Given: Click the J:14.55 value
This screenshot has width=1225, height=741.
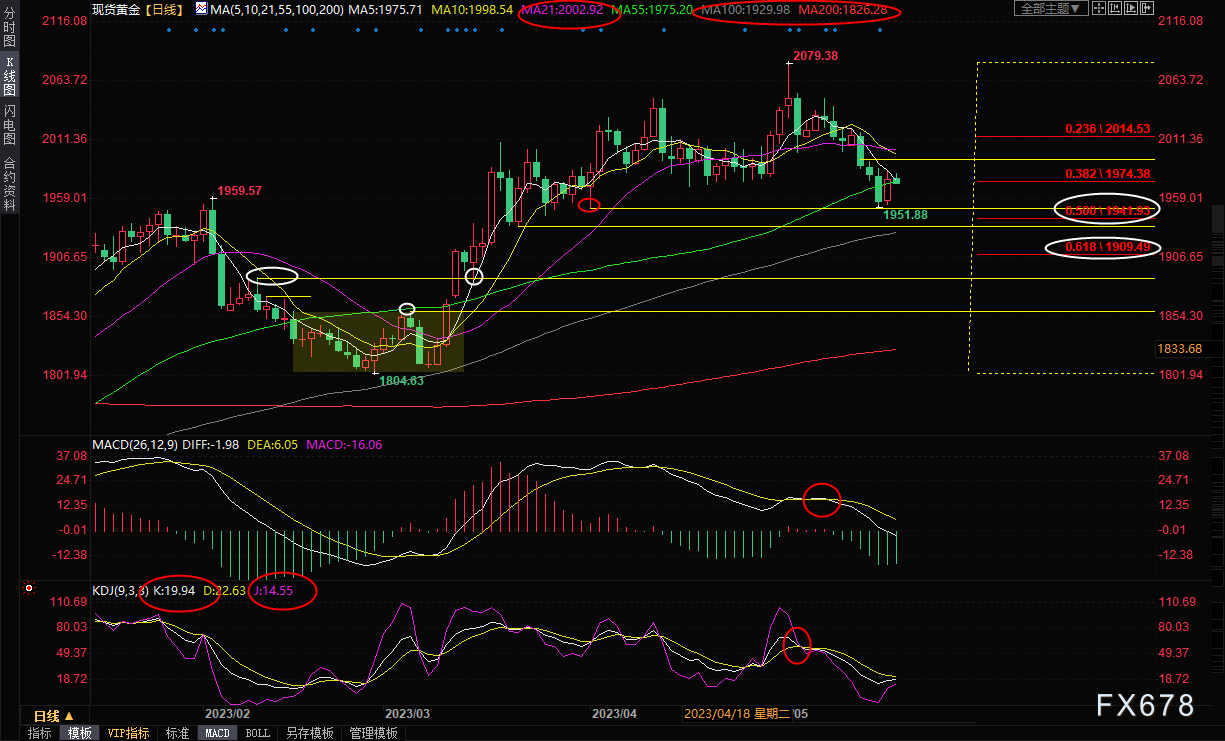Looking at the screenshot, I should [273, 590].
